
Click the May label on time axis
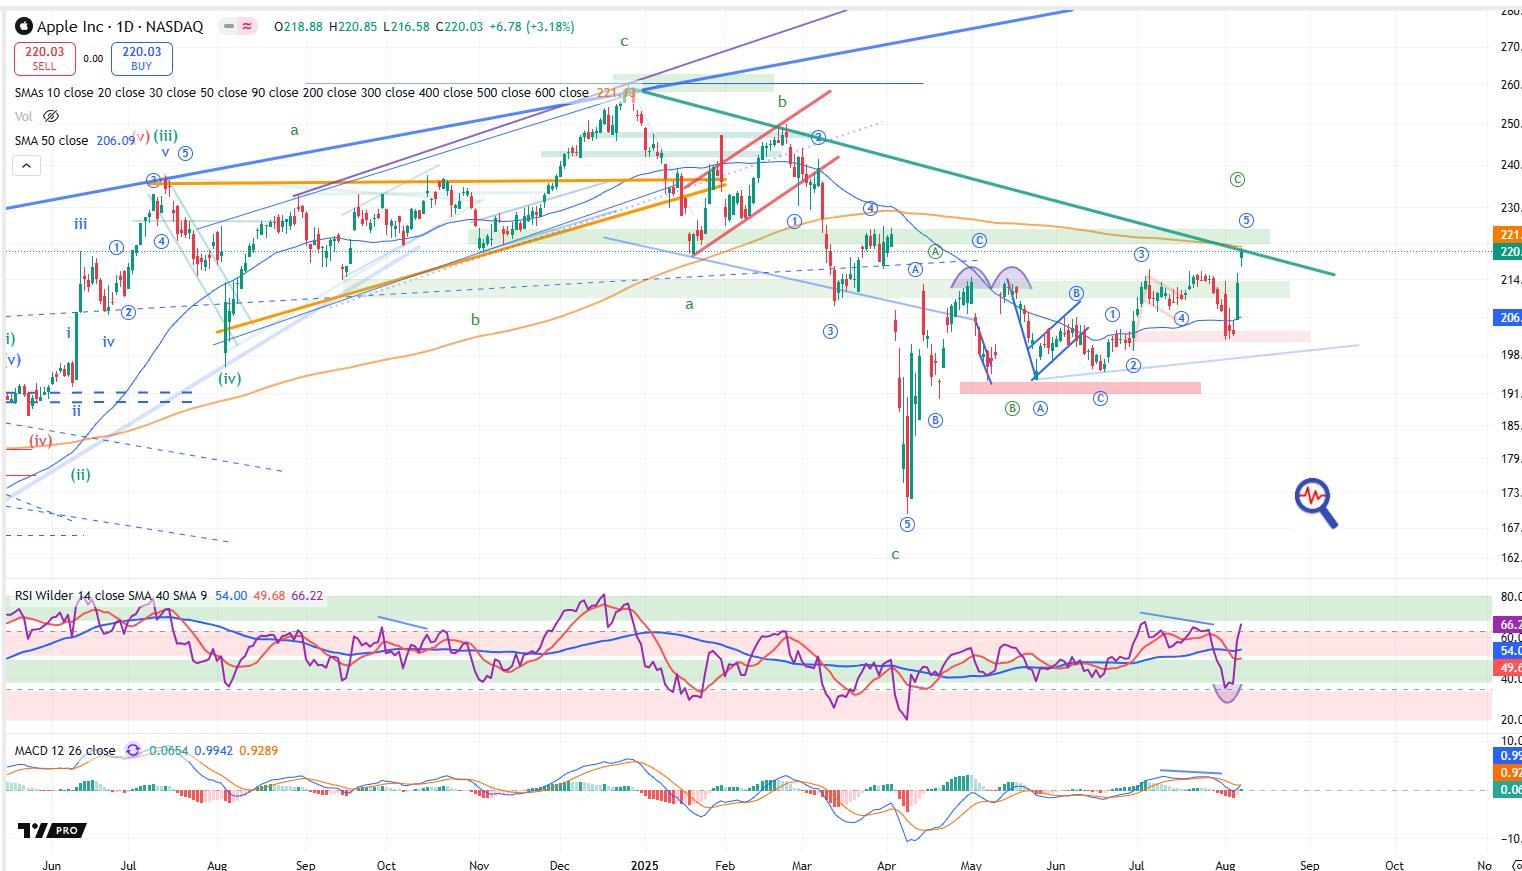point(970,865)
